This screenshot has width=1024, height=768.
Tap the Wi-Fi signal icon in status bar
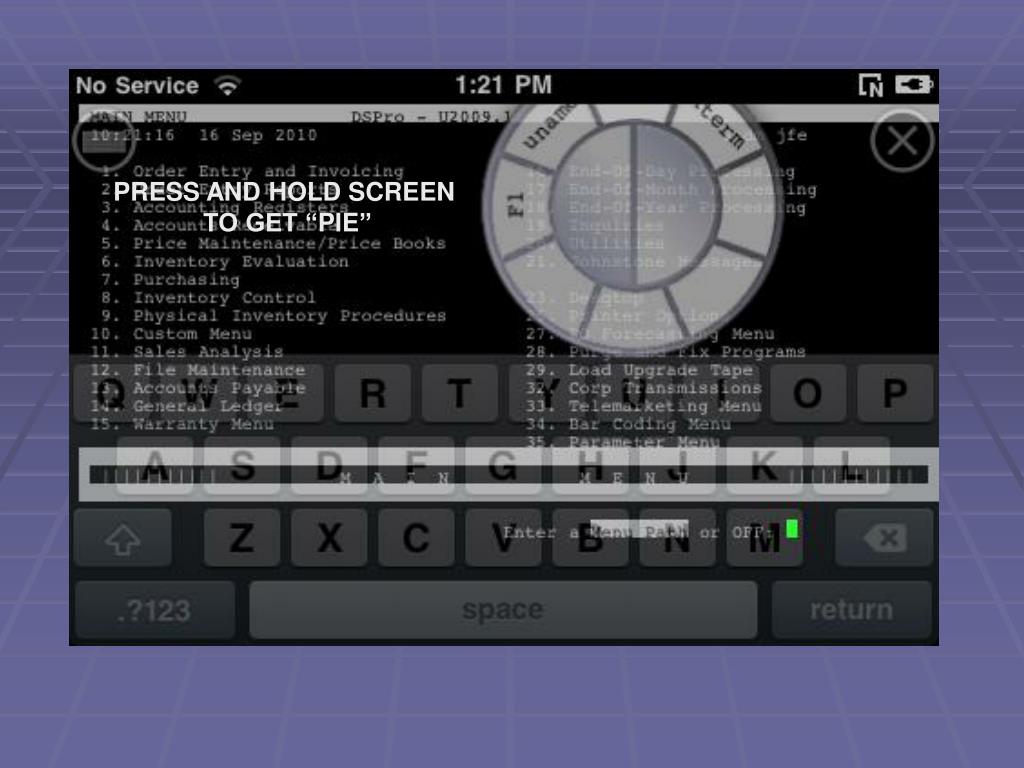(228, 86)
